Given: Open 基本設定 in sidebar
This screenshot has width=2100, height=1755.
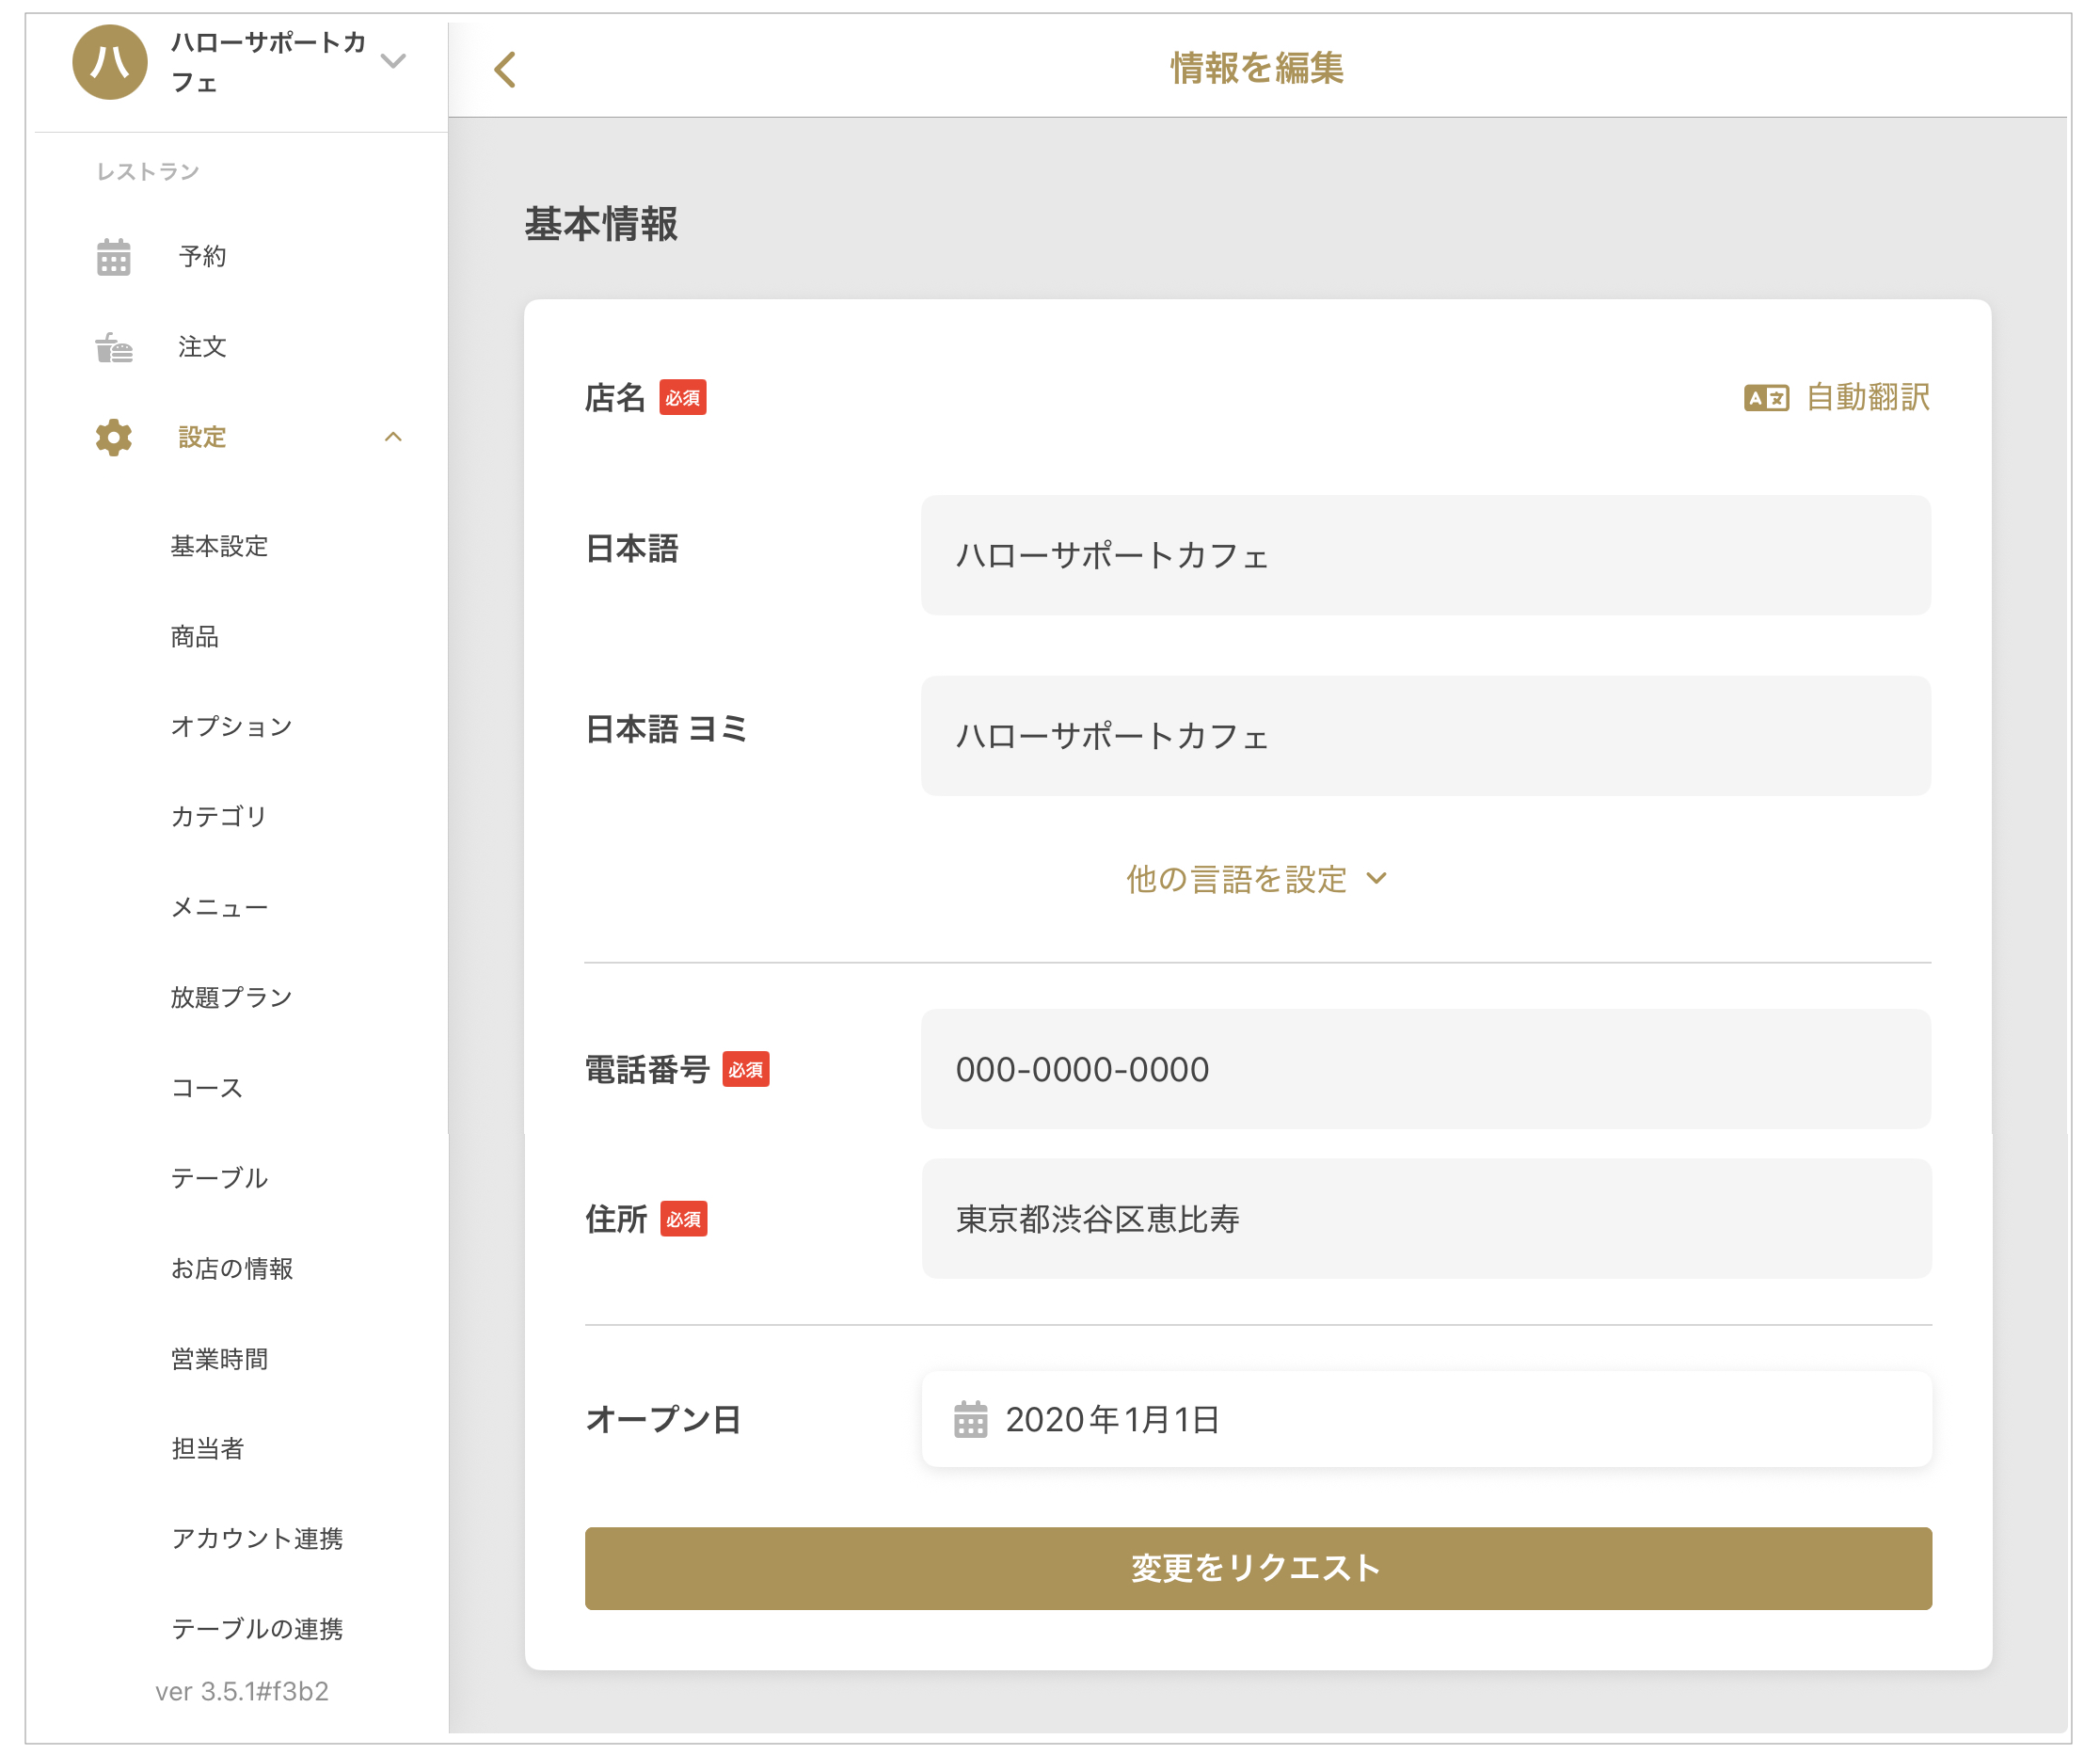Looking at the screenshot, I should click(219, 546).
